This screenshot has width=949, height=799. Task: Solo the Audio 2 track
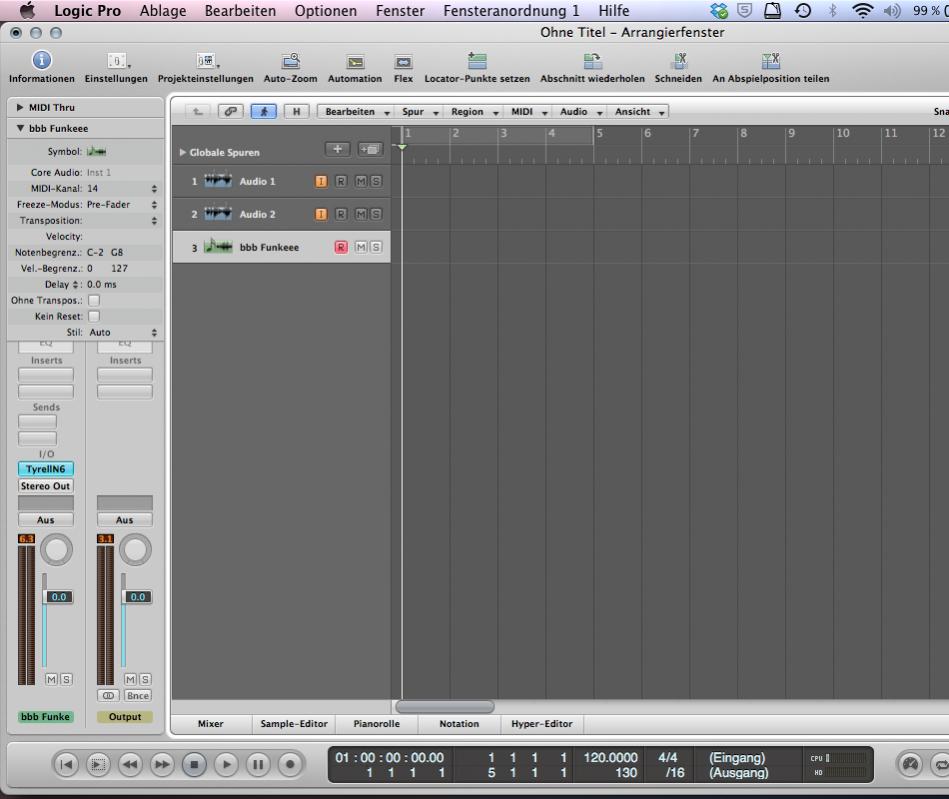click(x=376, y=214)
